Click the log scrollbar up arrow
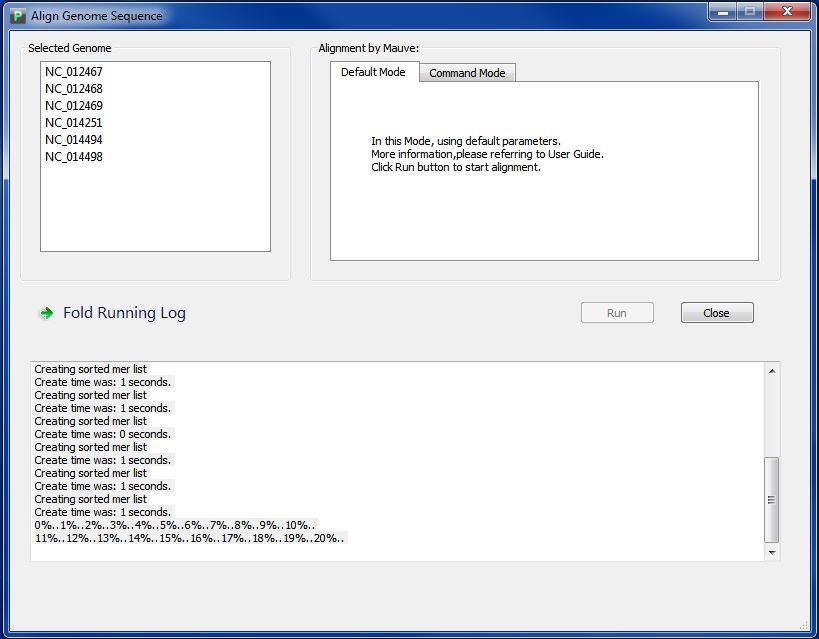 point(771,371)
